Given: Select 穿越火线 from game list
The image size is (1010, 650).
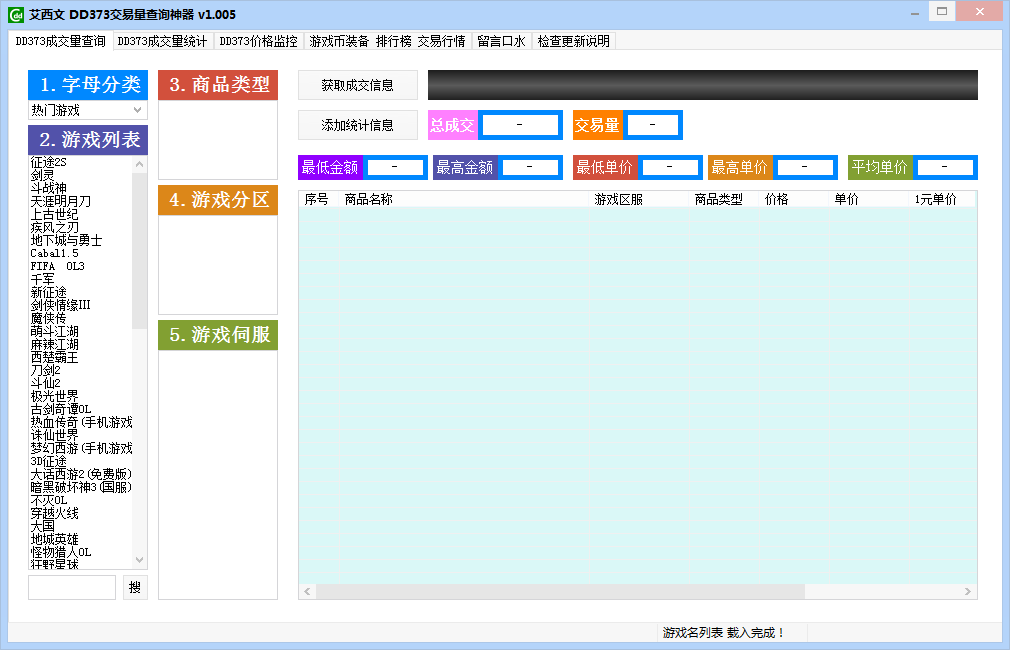Looking at the screenshot, I should pos(55,513).
